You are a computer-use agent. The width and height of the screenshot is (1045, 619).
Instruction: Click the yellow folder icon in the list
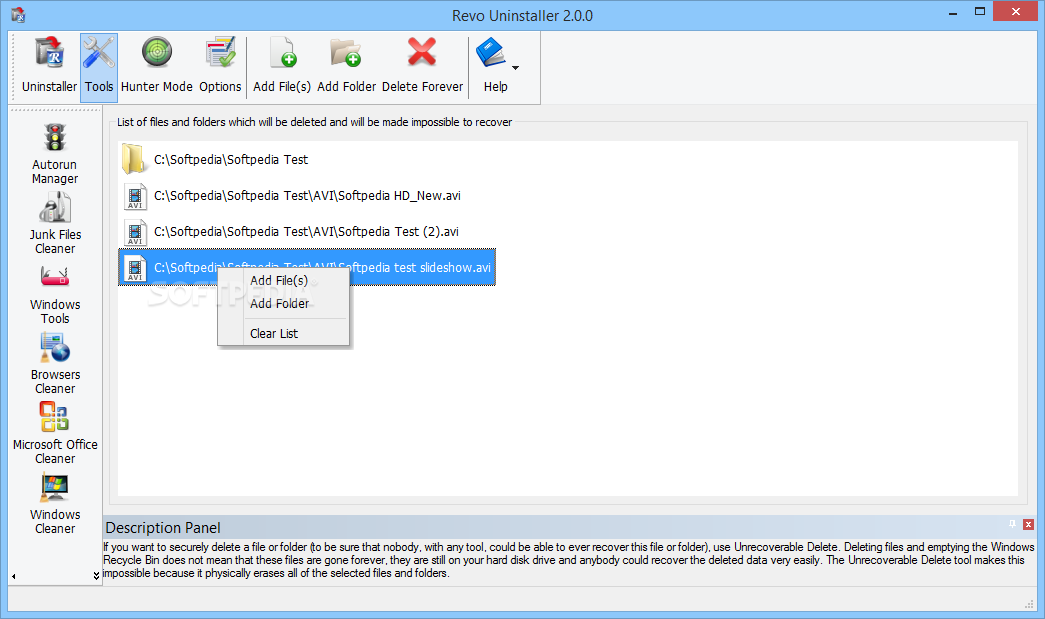tap(134, 160)
